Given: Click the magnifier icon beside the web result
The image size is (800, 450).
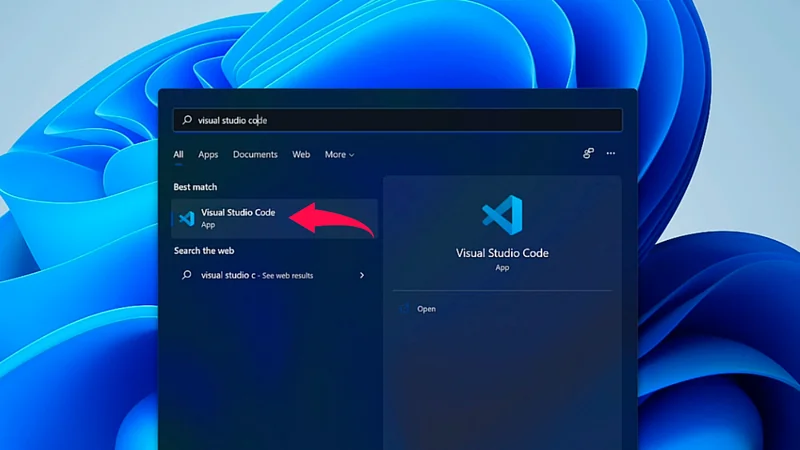Looking at the screenshot, I should pos(186,275).
